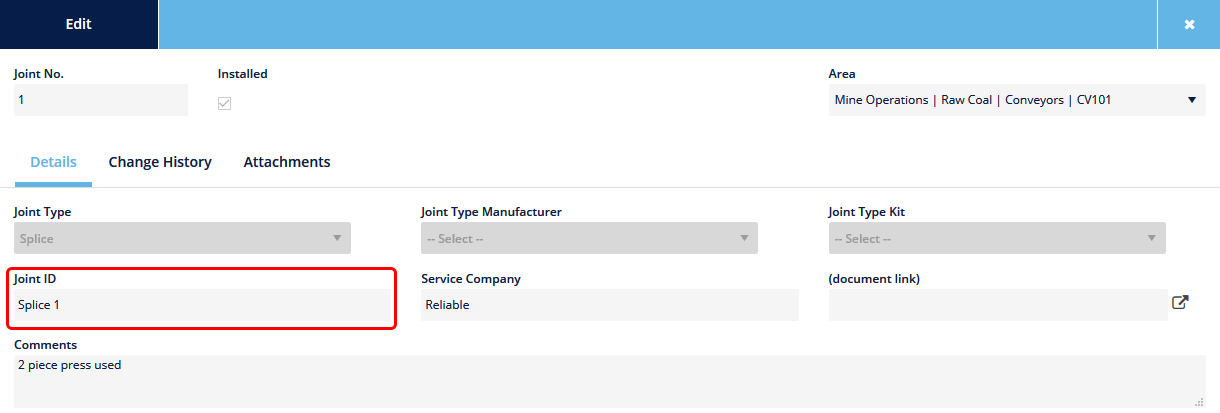Image resolution: width=1220 pixels, height=413 pixels.
Task: Click the Area field showing Mine Operations
Action: click(1017, 100)
